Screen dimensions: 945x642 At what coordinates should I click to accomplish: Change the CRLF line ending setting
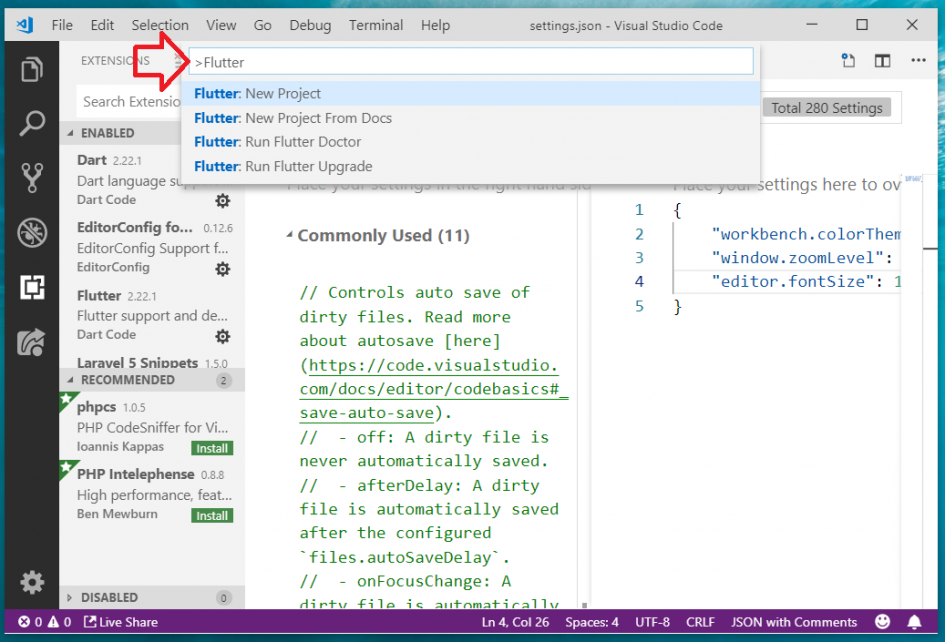point(700,622)
